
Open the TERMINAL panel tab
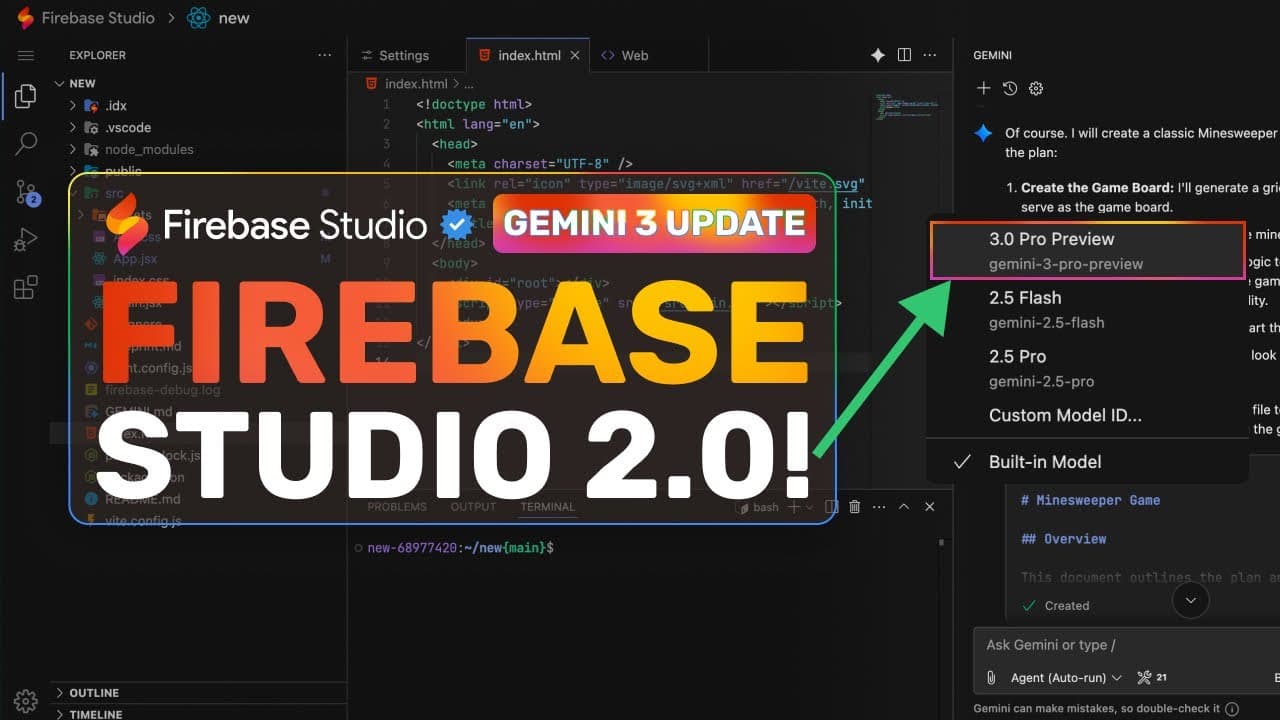[x=547, y=507]
